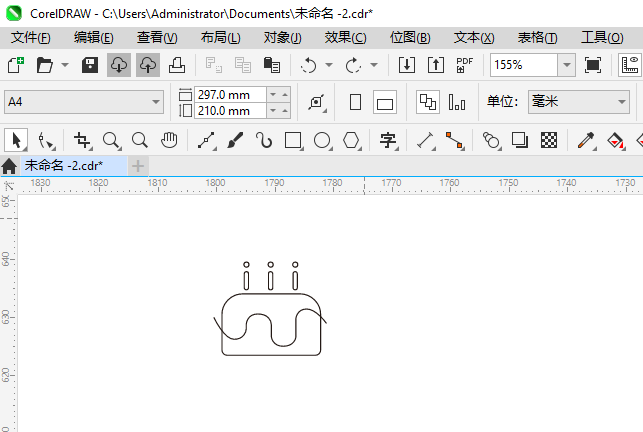Open the 布局(L) menu
Image resolution: width=643 pixels, height=432 pixels.
221,38
